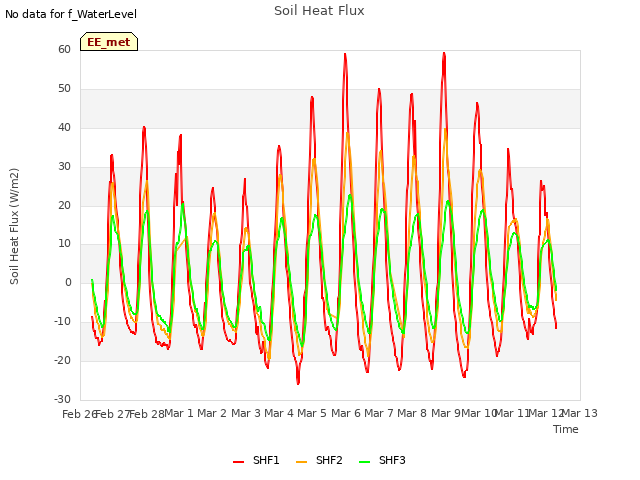Click the y-axis label 20

click(x=64, y=205)
